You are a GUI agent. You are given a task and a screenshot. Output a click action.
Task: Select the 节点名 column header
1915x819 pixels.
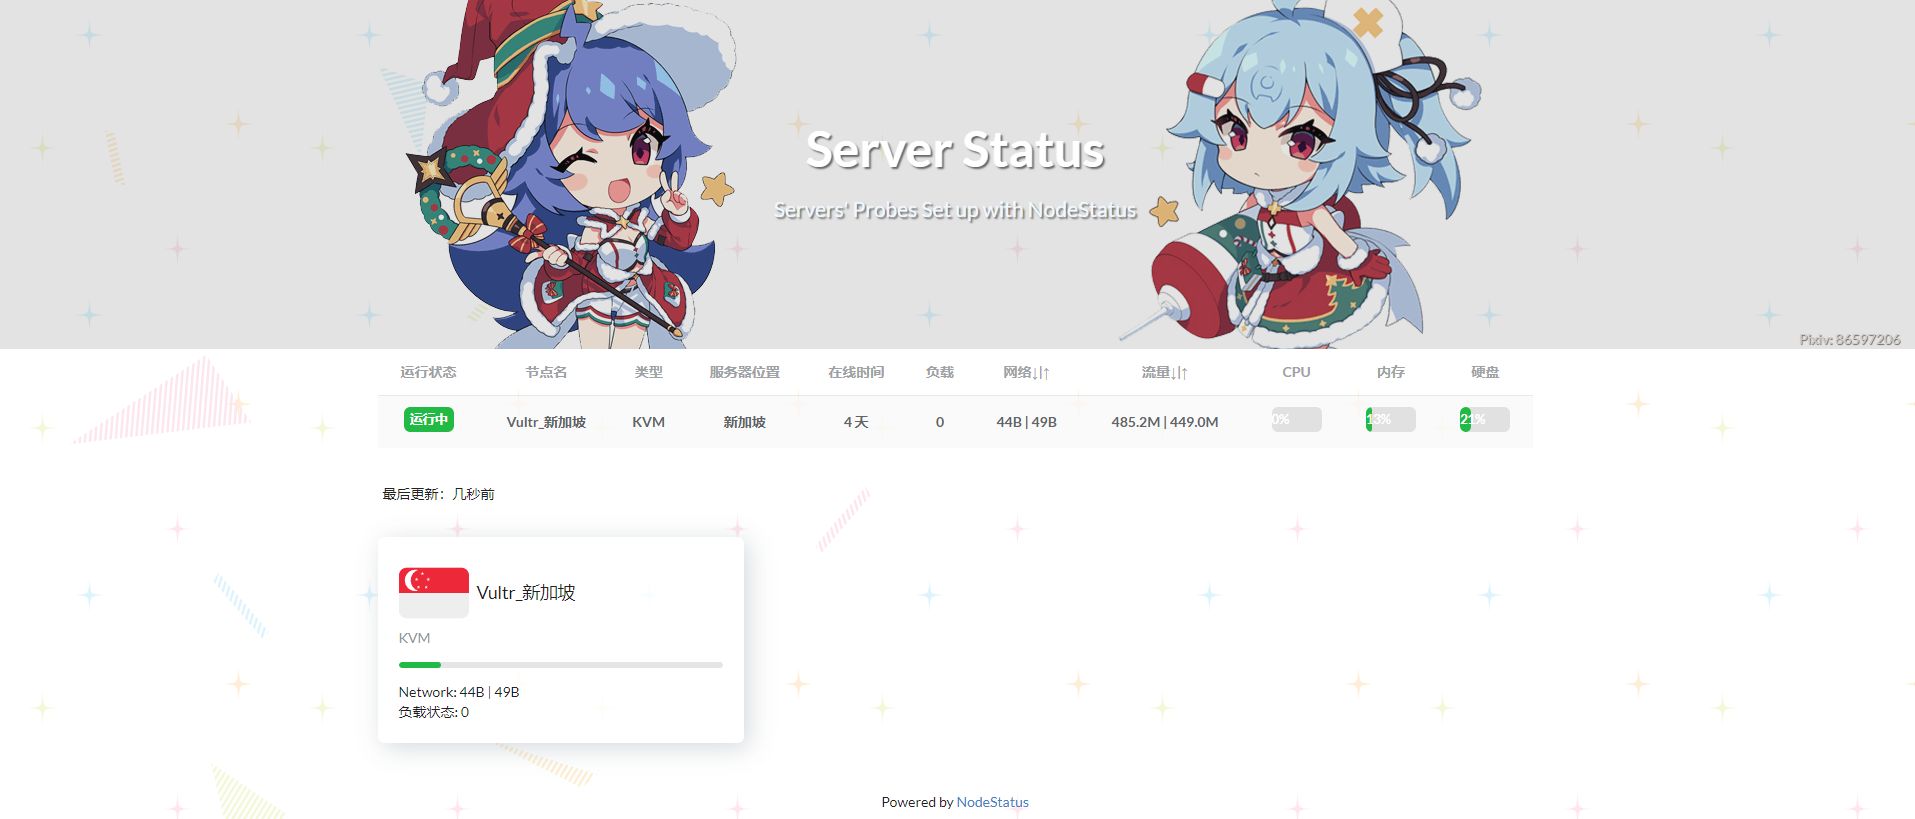coord(546,372)
